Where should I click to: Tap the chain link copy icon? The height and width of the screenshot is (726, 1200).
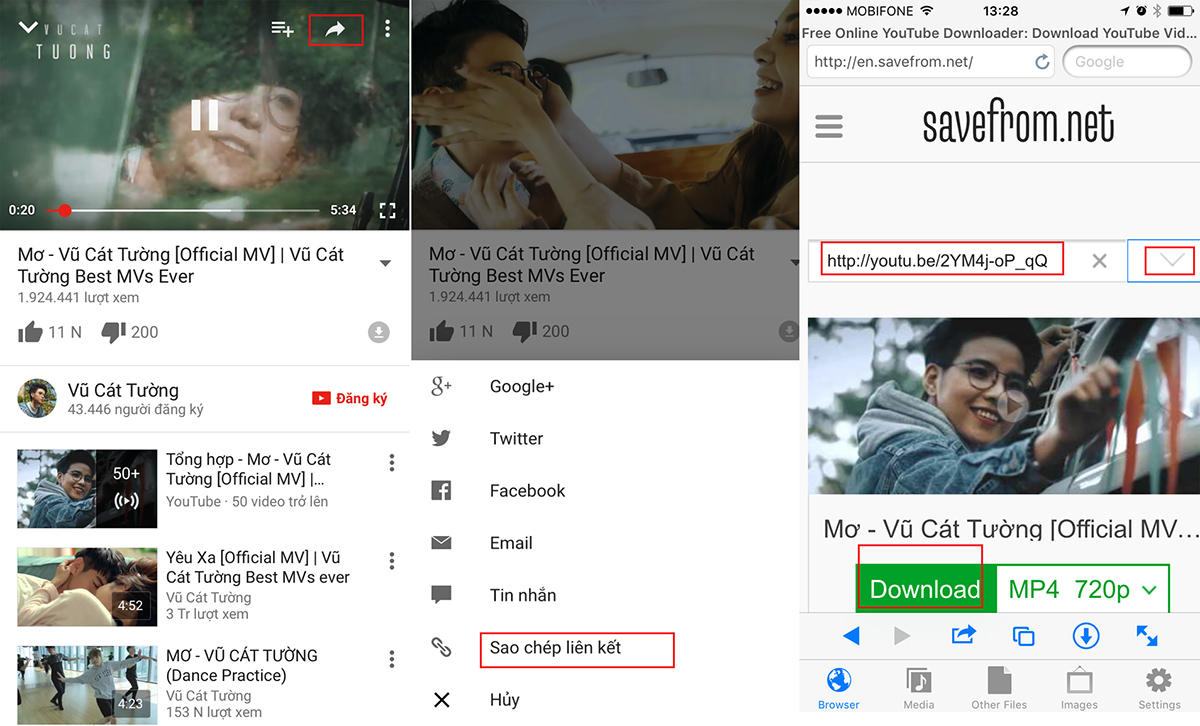(441, 647)
